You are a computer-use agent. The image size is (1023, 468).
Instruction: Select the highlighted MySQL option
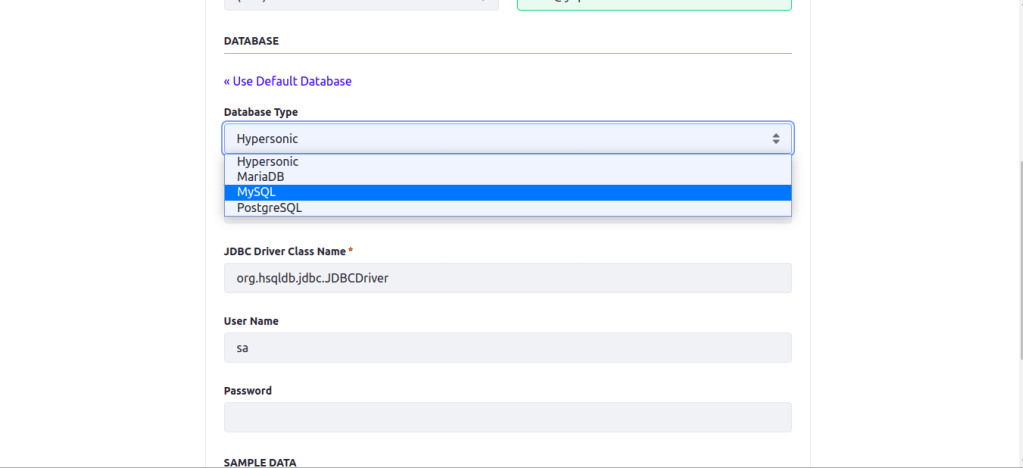click(x=257, y=192)
